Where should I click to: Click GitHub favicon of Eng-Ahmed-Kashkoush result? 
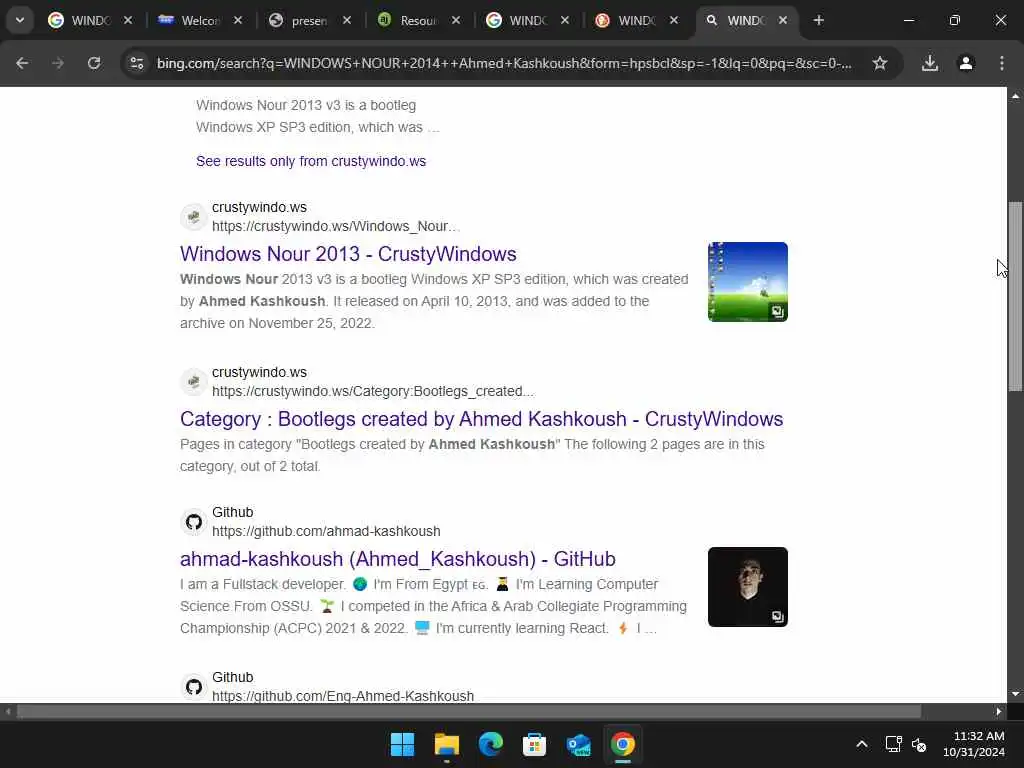pos(193,687)
